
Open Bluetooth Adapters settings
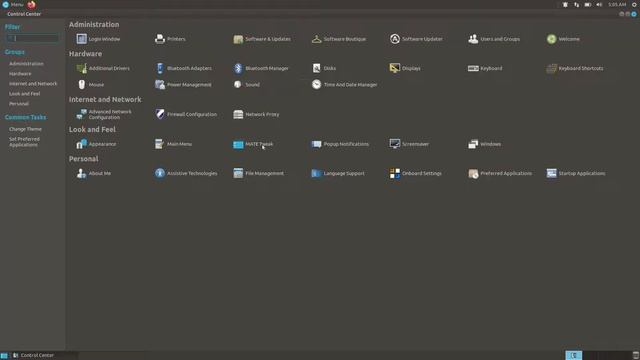point(183,68)
